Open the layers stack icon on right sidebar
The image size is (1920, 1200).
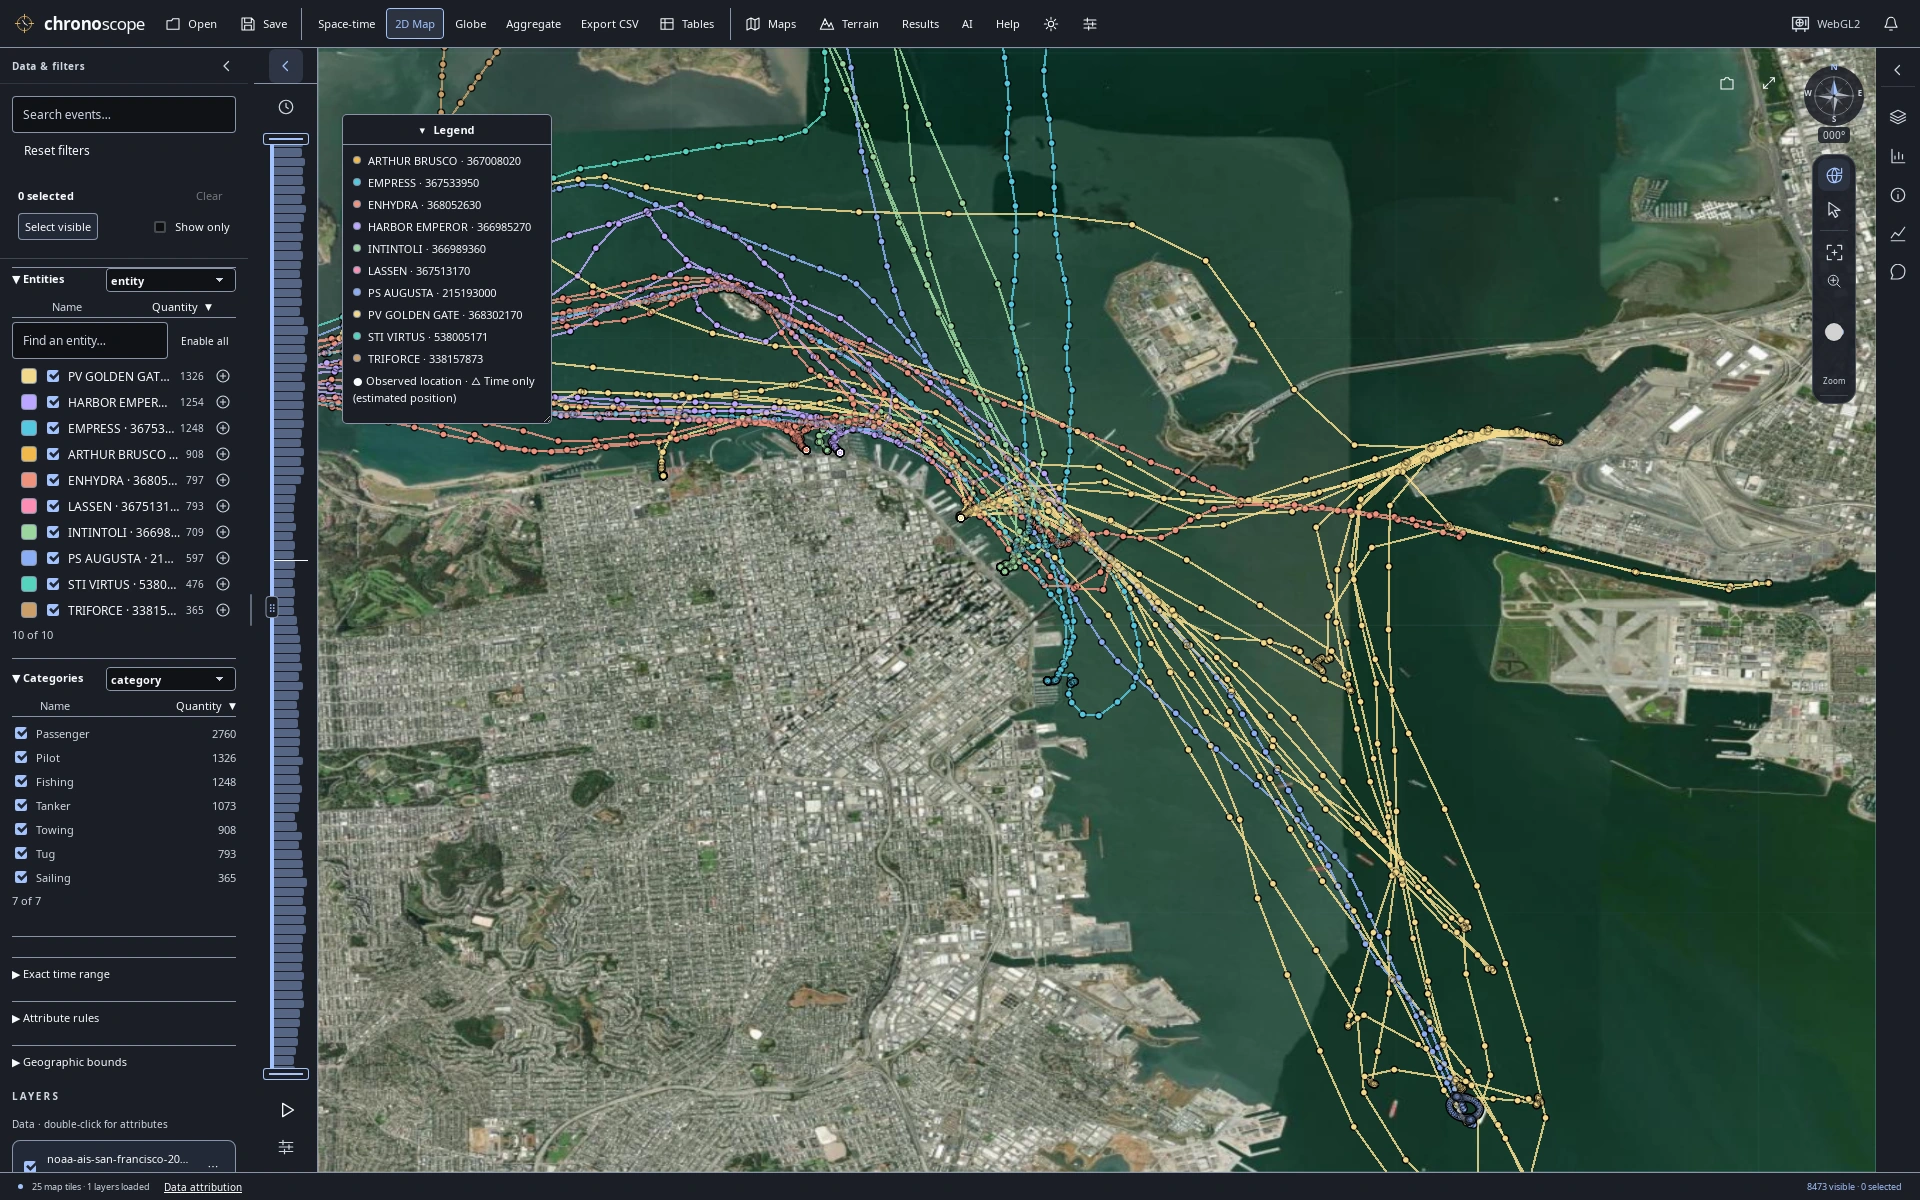1898,117
